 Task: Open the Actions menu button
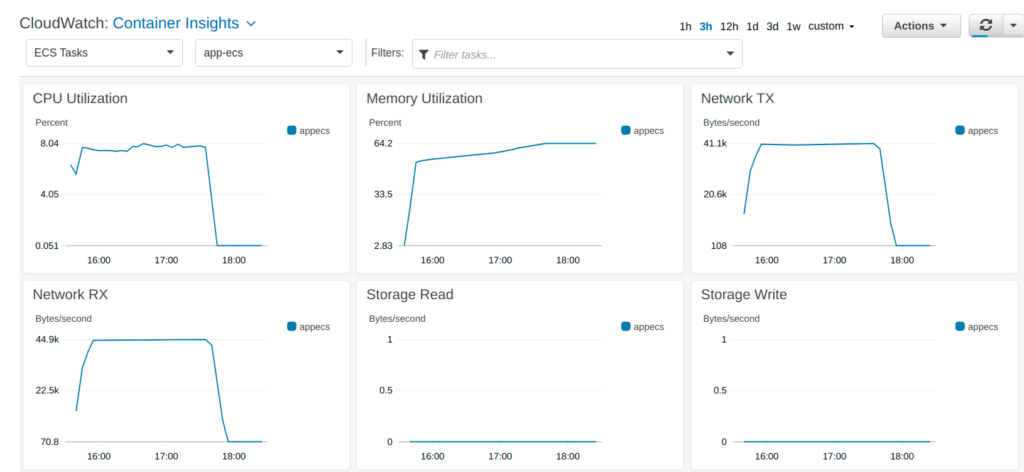click(x=920, y=26)
